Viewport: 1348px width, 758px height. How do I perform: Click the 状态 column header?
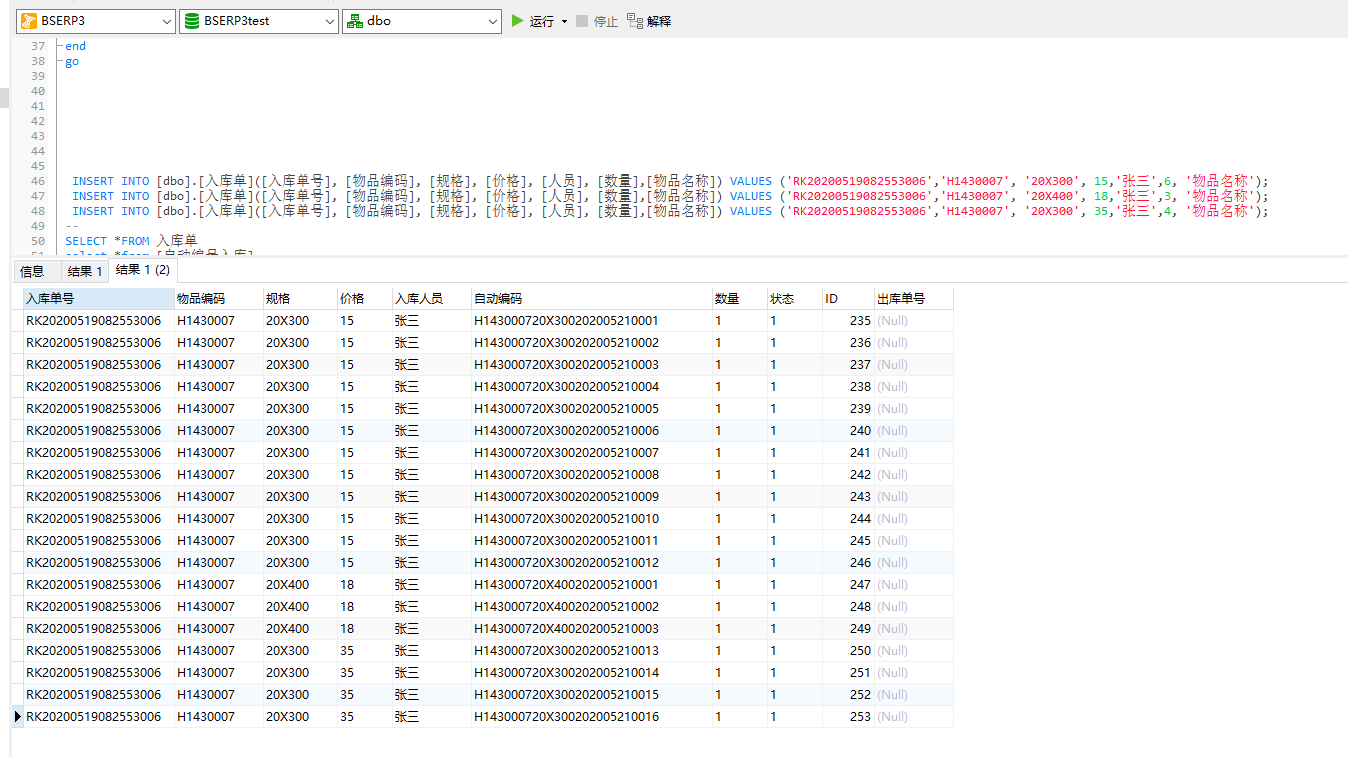tap(794, 298)
